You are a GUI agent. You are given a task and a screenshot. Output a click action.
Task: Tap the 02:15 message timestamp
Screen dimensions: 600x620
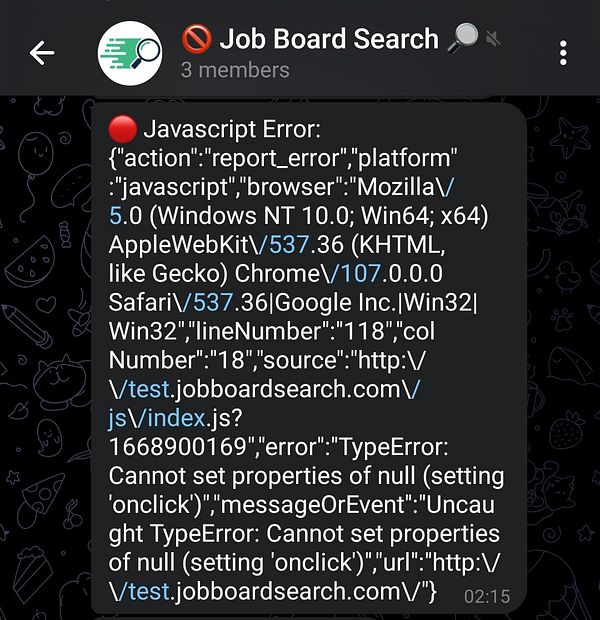coord(487,597)
